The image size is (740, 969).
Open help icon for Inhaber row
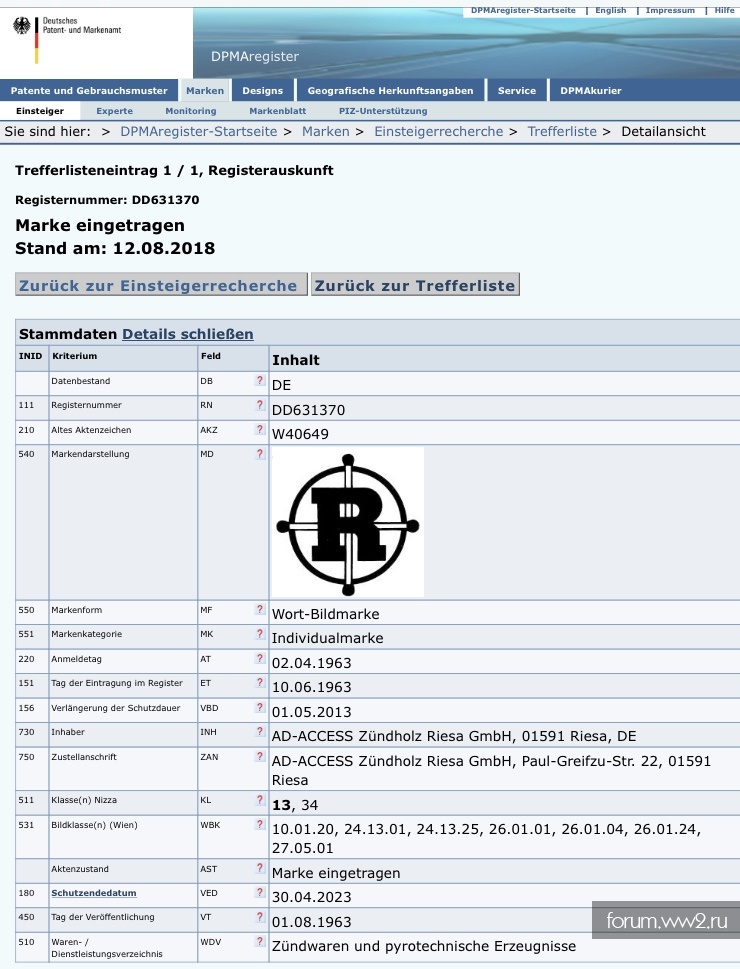point(260,732)
